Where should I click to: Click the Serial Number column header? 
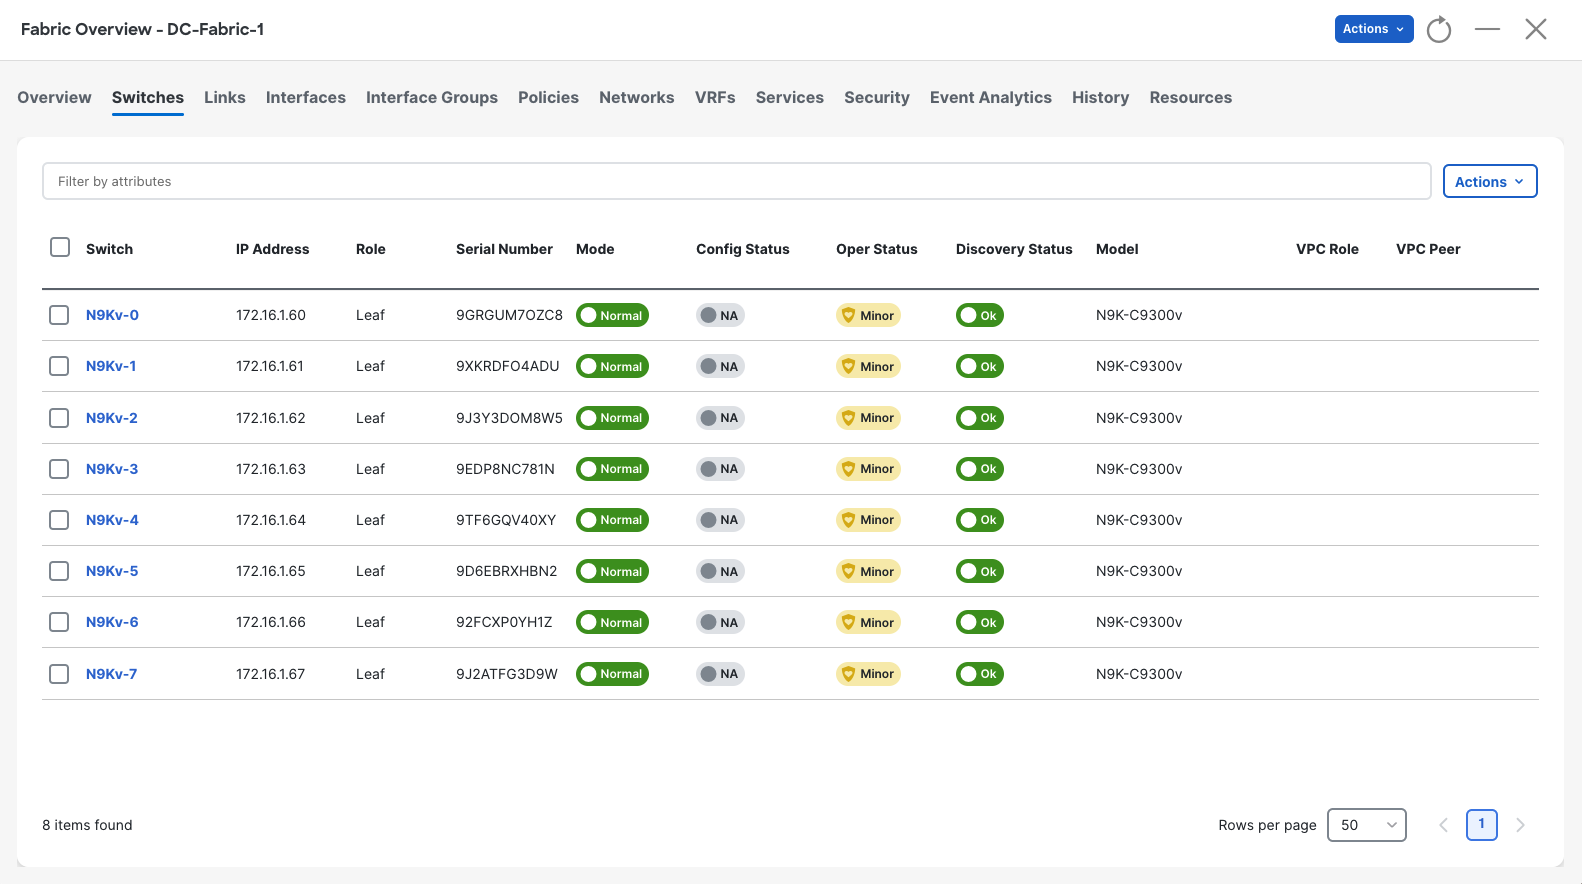click(504, 249)
